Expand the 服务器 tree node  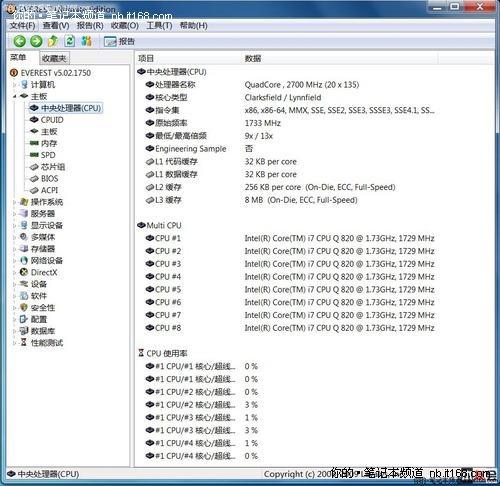[x=14, y=214]
